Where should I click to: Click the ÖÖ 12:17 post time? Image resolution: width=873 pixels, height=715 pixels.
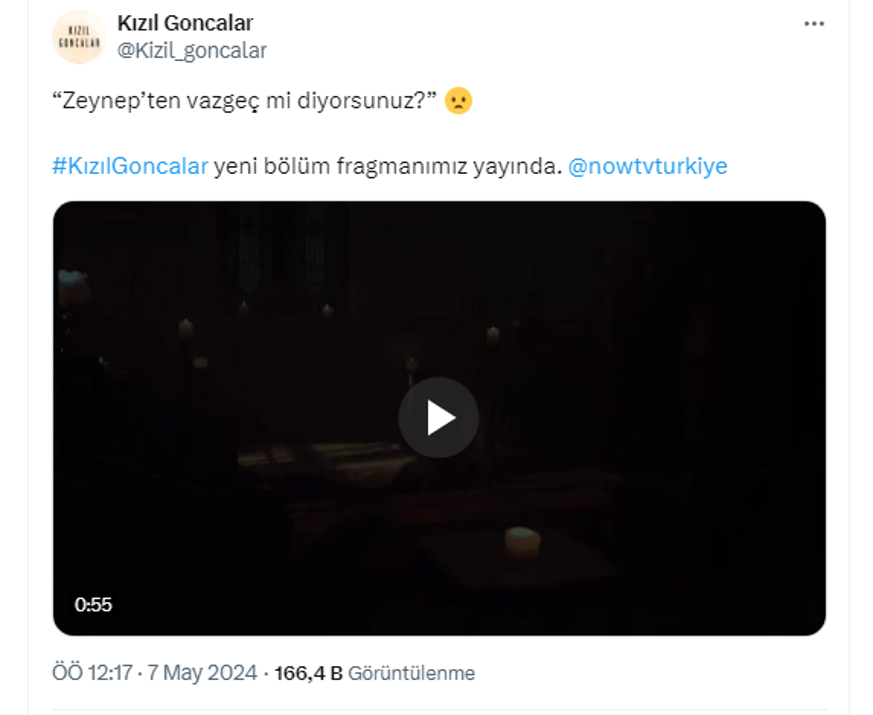[92, 673]
